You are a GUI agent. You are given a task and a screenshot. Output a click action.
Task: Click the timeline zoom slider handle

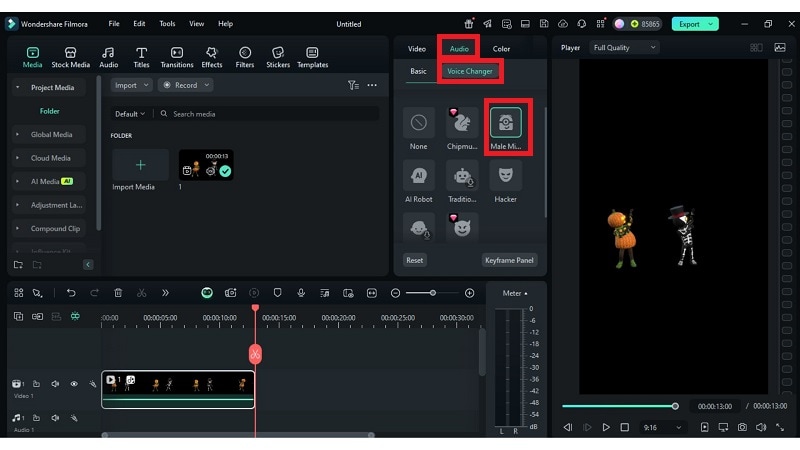coord(433,293)
